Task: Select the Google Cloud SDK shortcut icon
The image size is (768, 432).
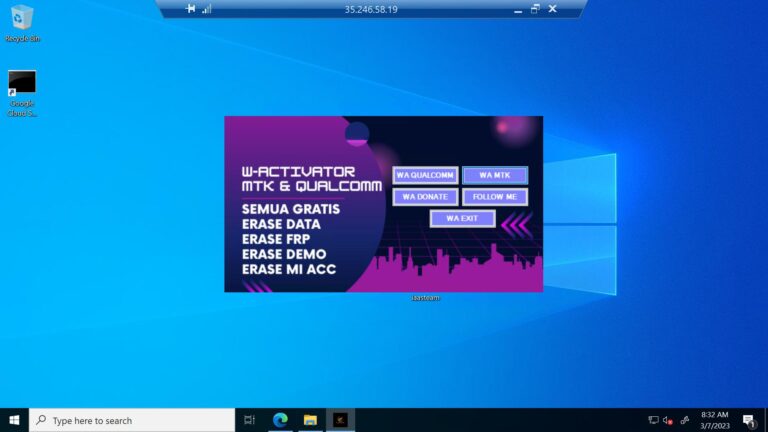Action: 22,94
